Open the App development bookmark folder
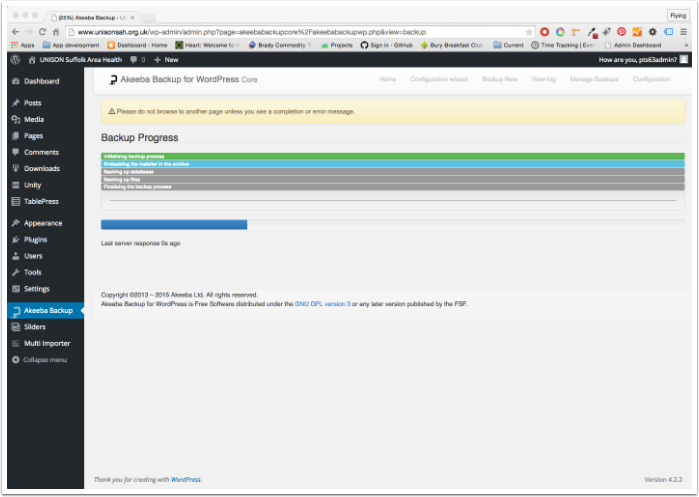Image resolution: width=699 pixels, height=497 pixels. (71, 45)
